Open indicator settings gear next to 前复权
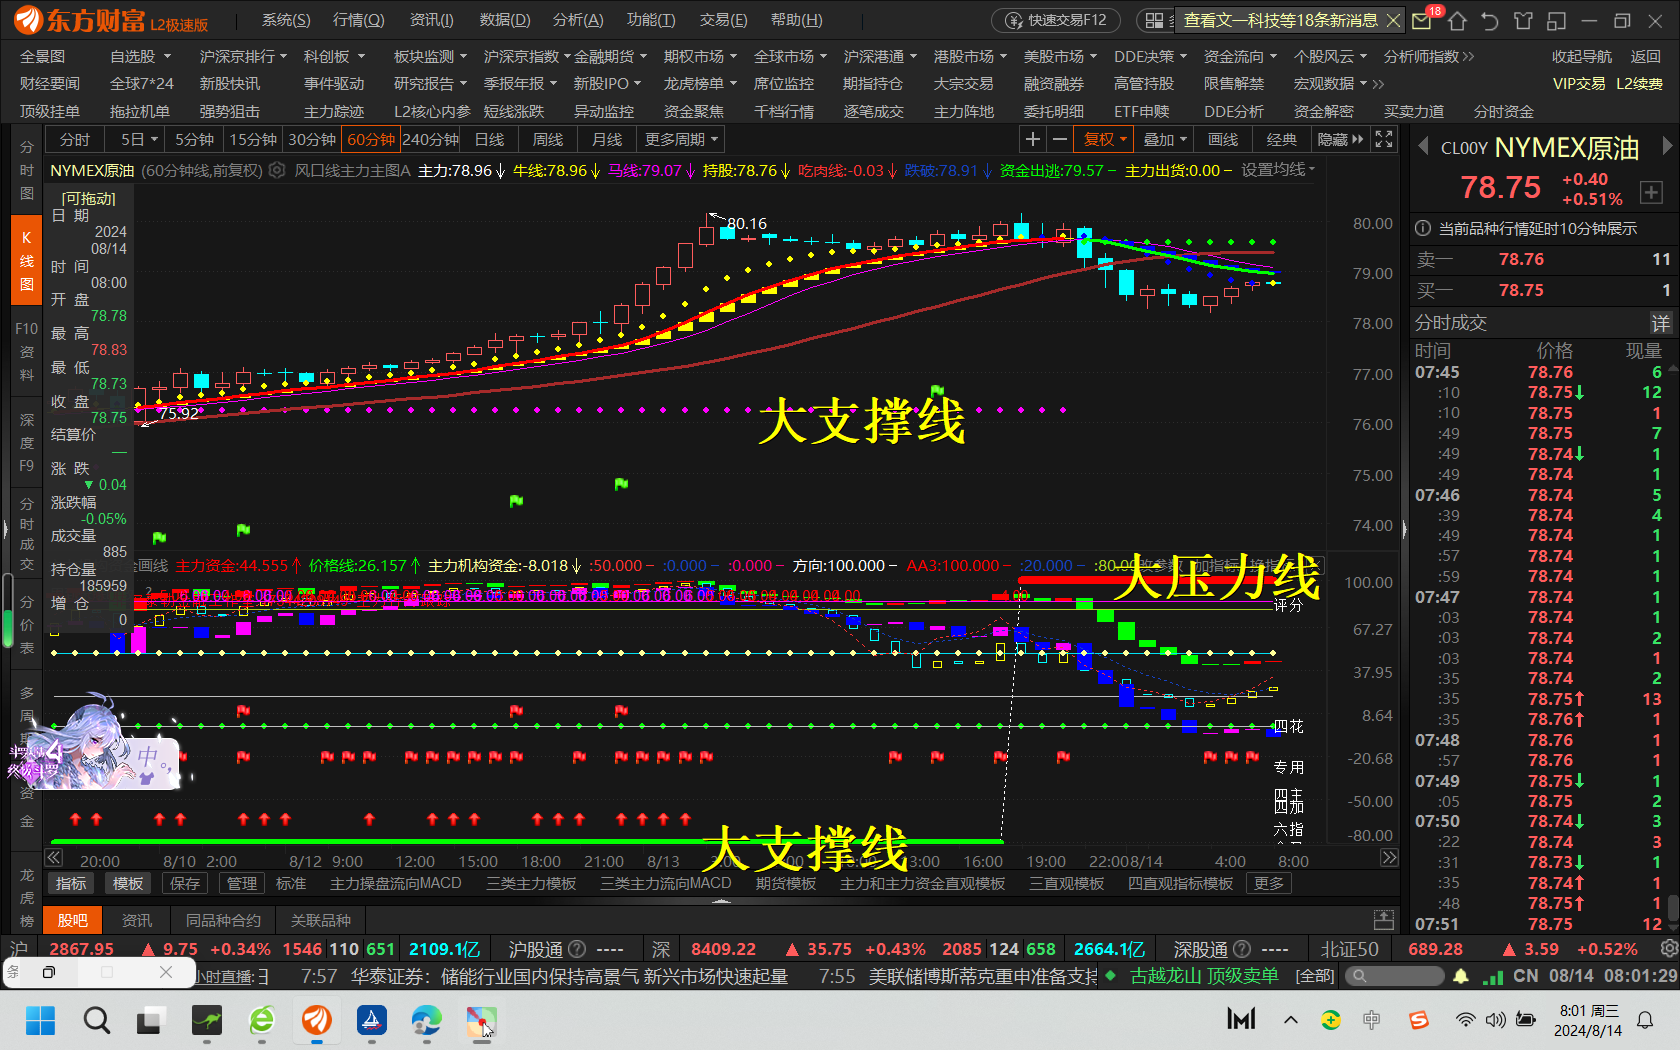1680x1050 pixels. (x=278, y=171)
